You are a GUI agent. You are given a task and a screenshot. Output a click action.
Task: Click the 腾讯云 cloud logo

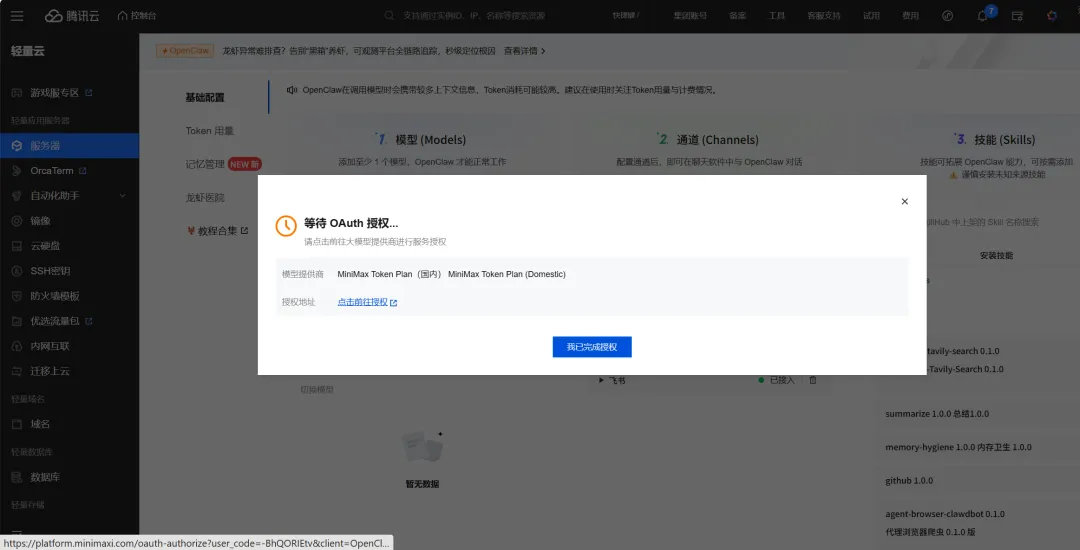pos(72,16)
